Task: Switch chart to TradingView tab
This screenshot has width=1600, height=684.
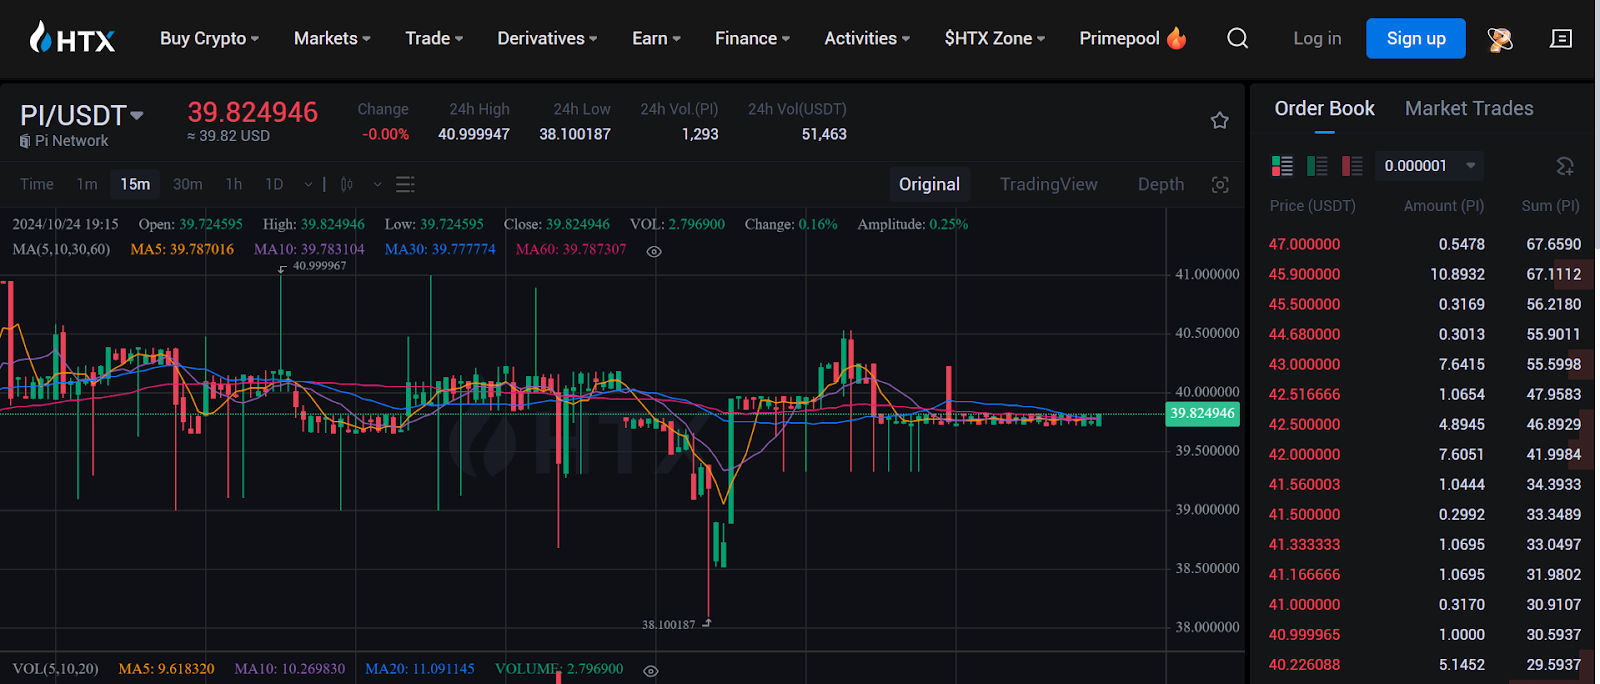Action: click(1048, 185)
